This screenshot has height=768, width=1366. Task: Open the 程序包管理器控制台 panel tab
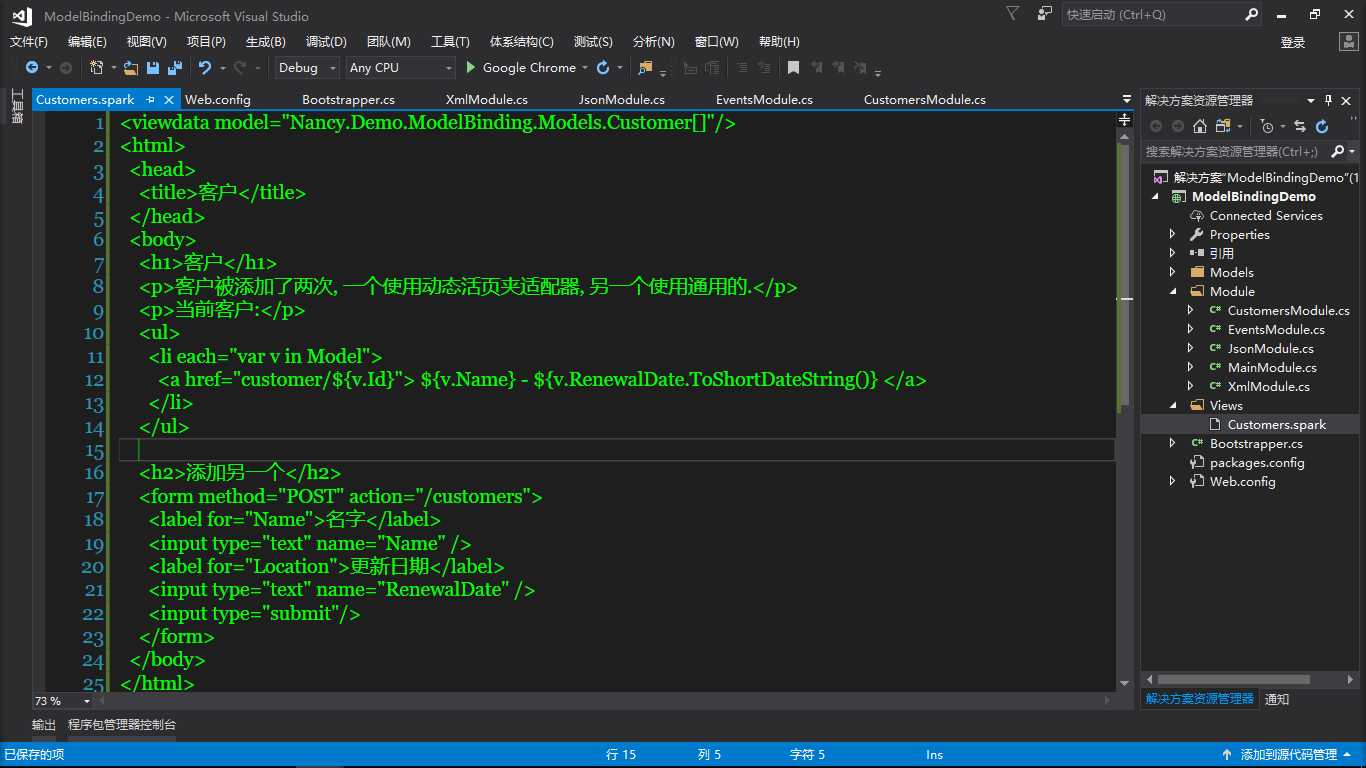coord(122,725)
